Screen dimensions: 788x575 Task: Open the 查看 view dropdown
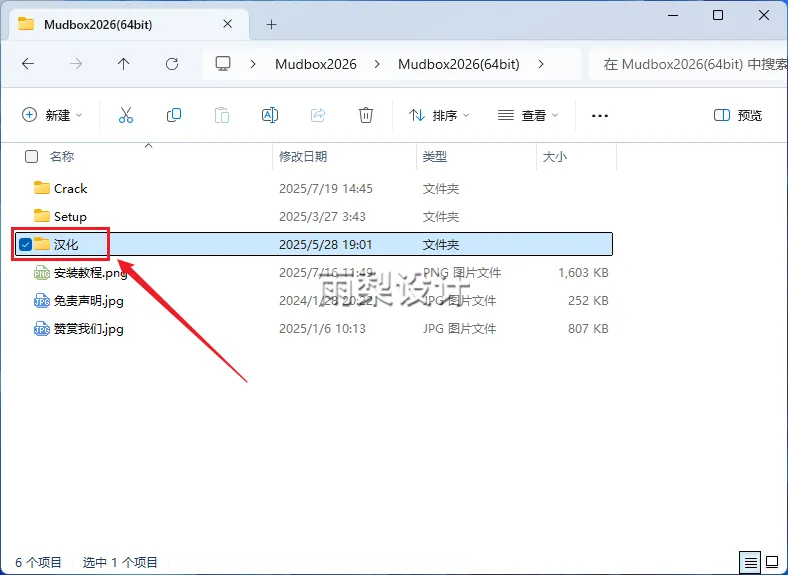pos(528,115)
